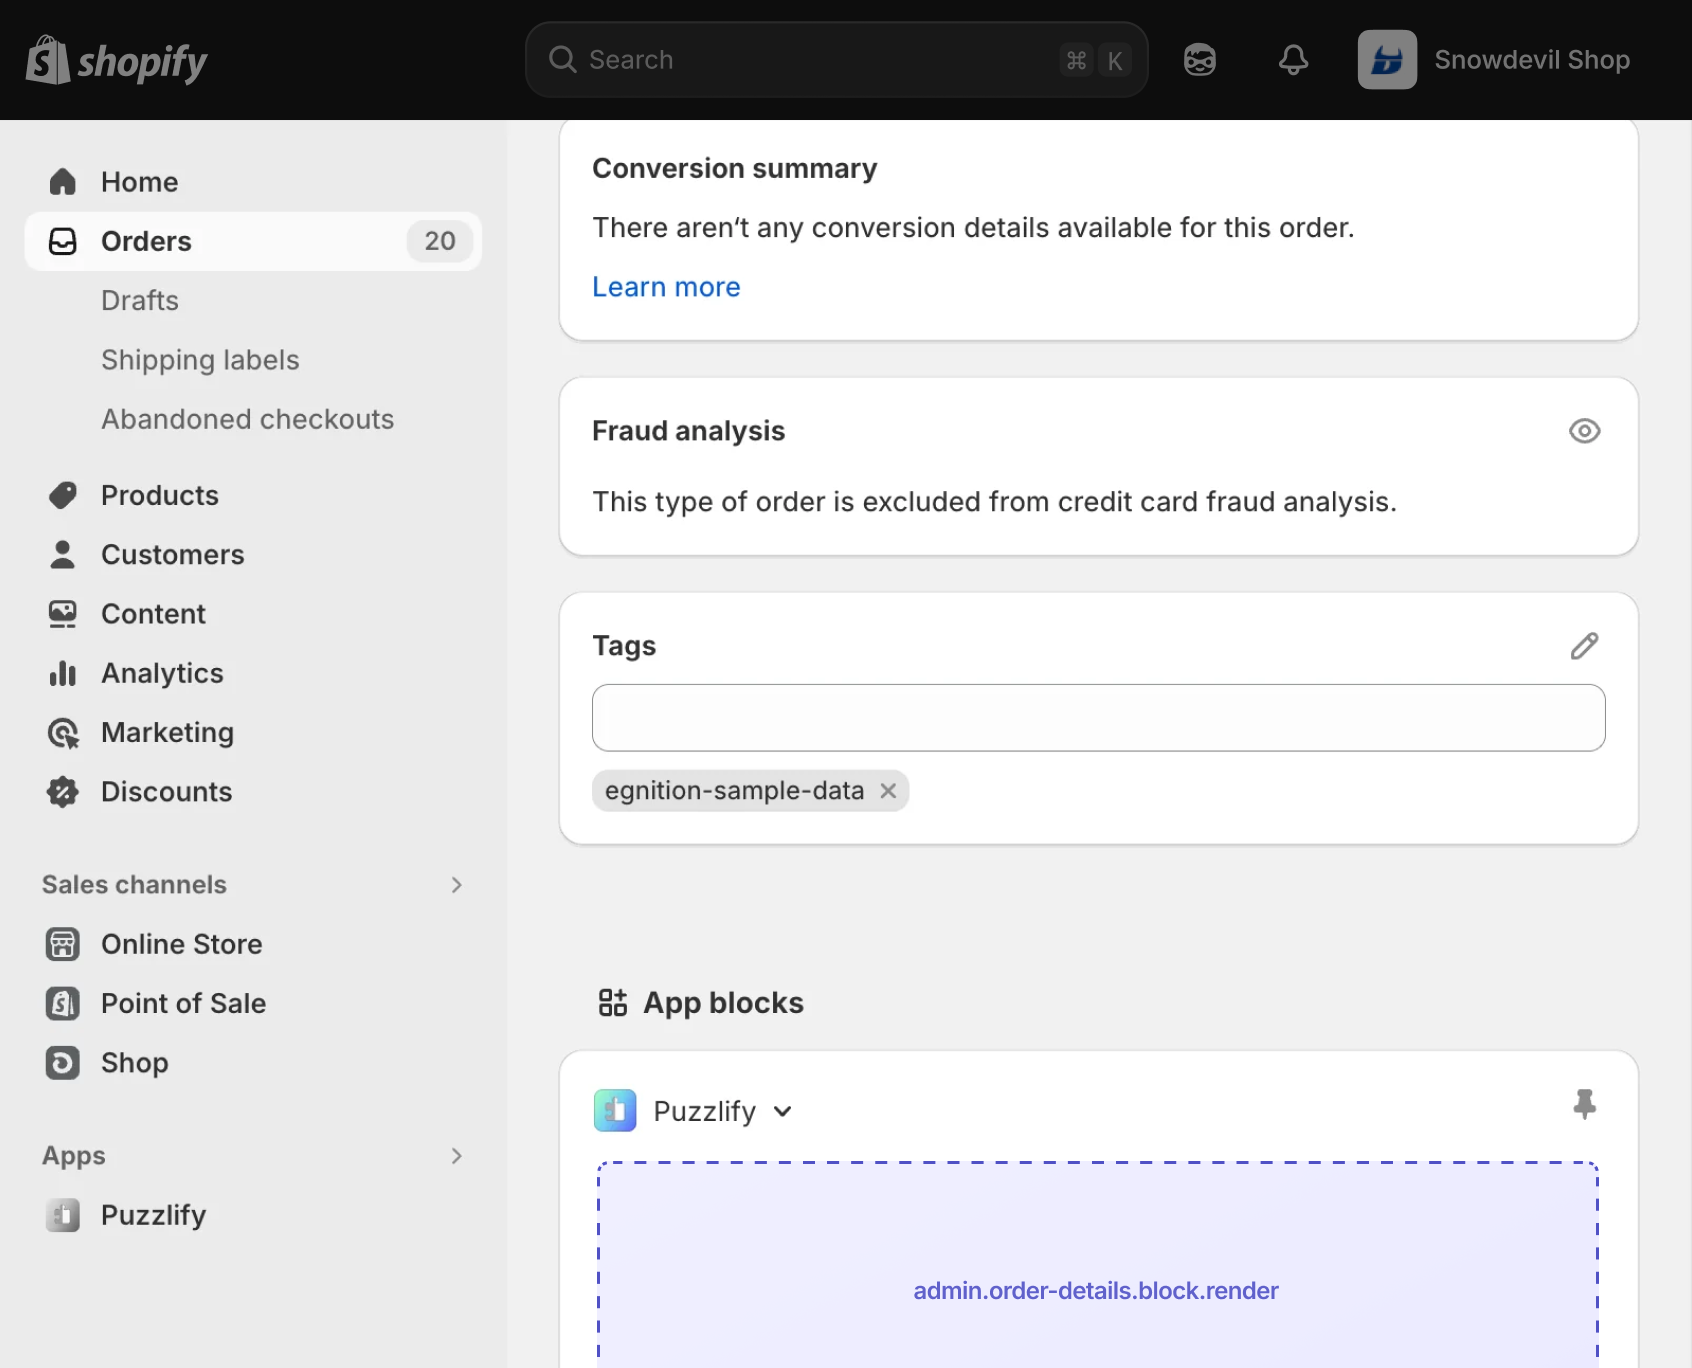
Task: Click the Snowdevil Shop avatar
Action: [1387, 60]
